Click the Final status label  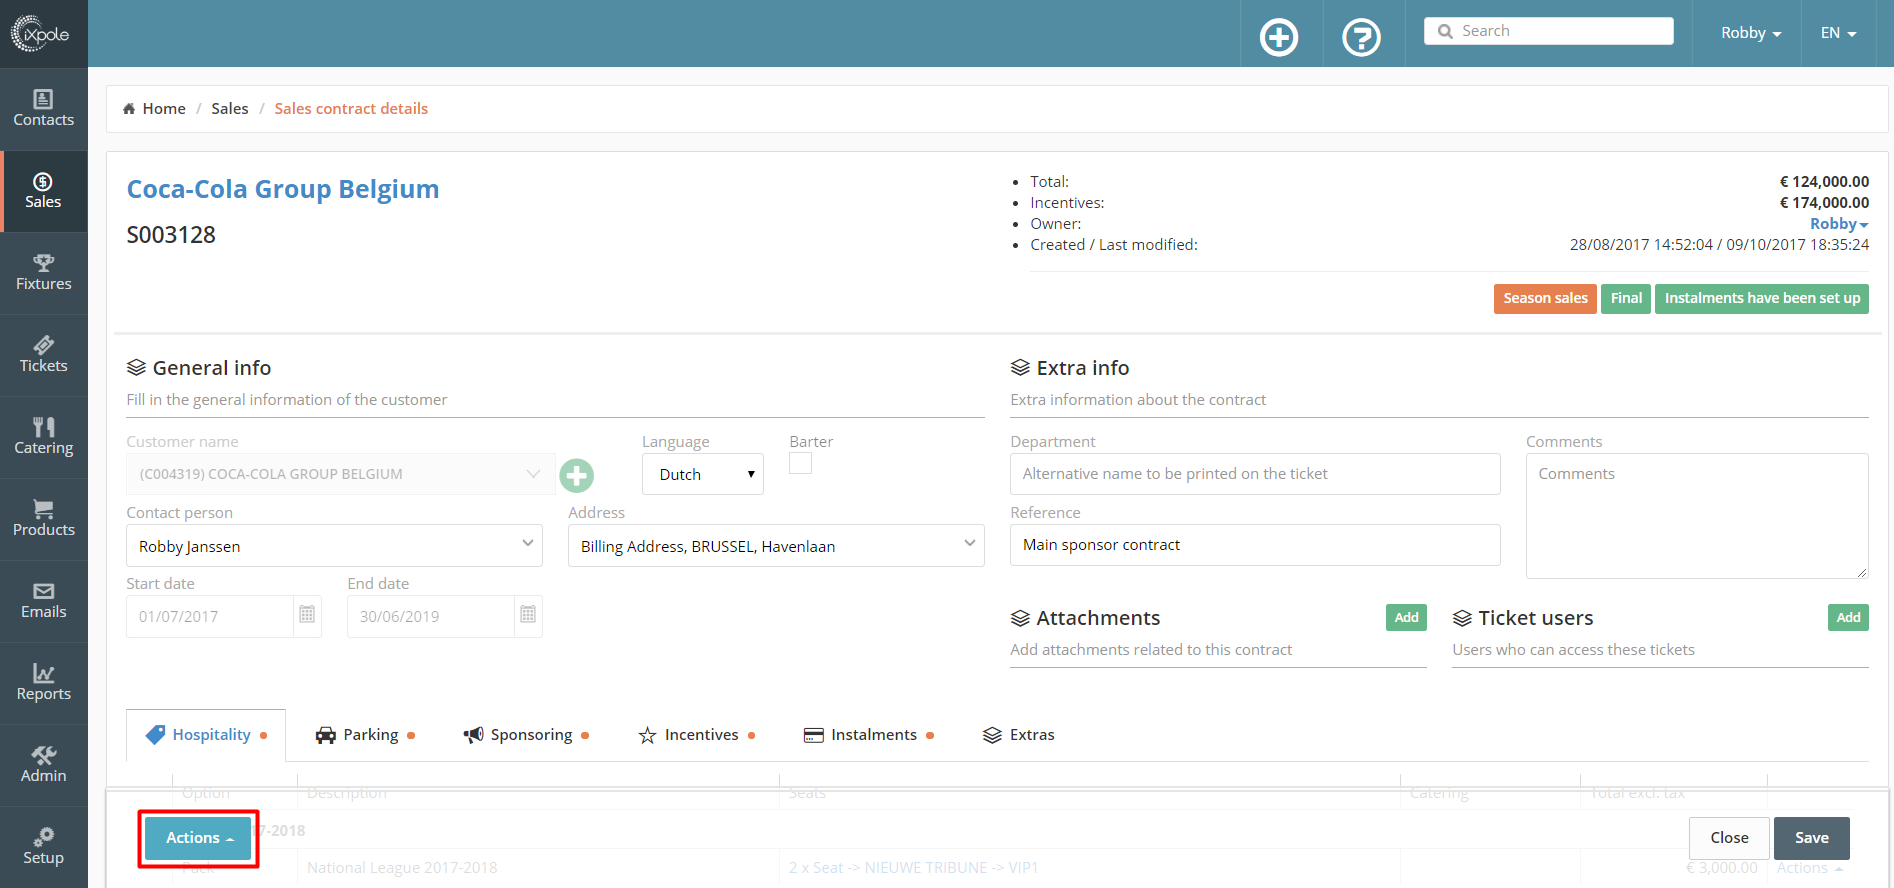tap(1626, 298)
